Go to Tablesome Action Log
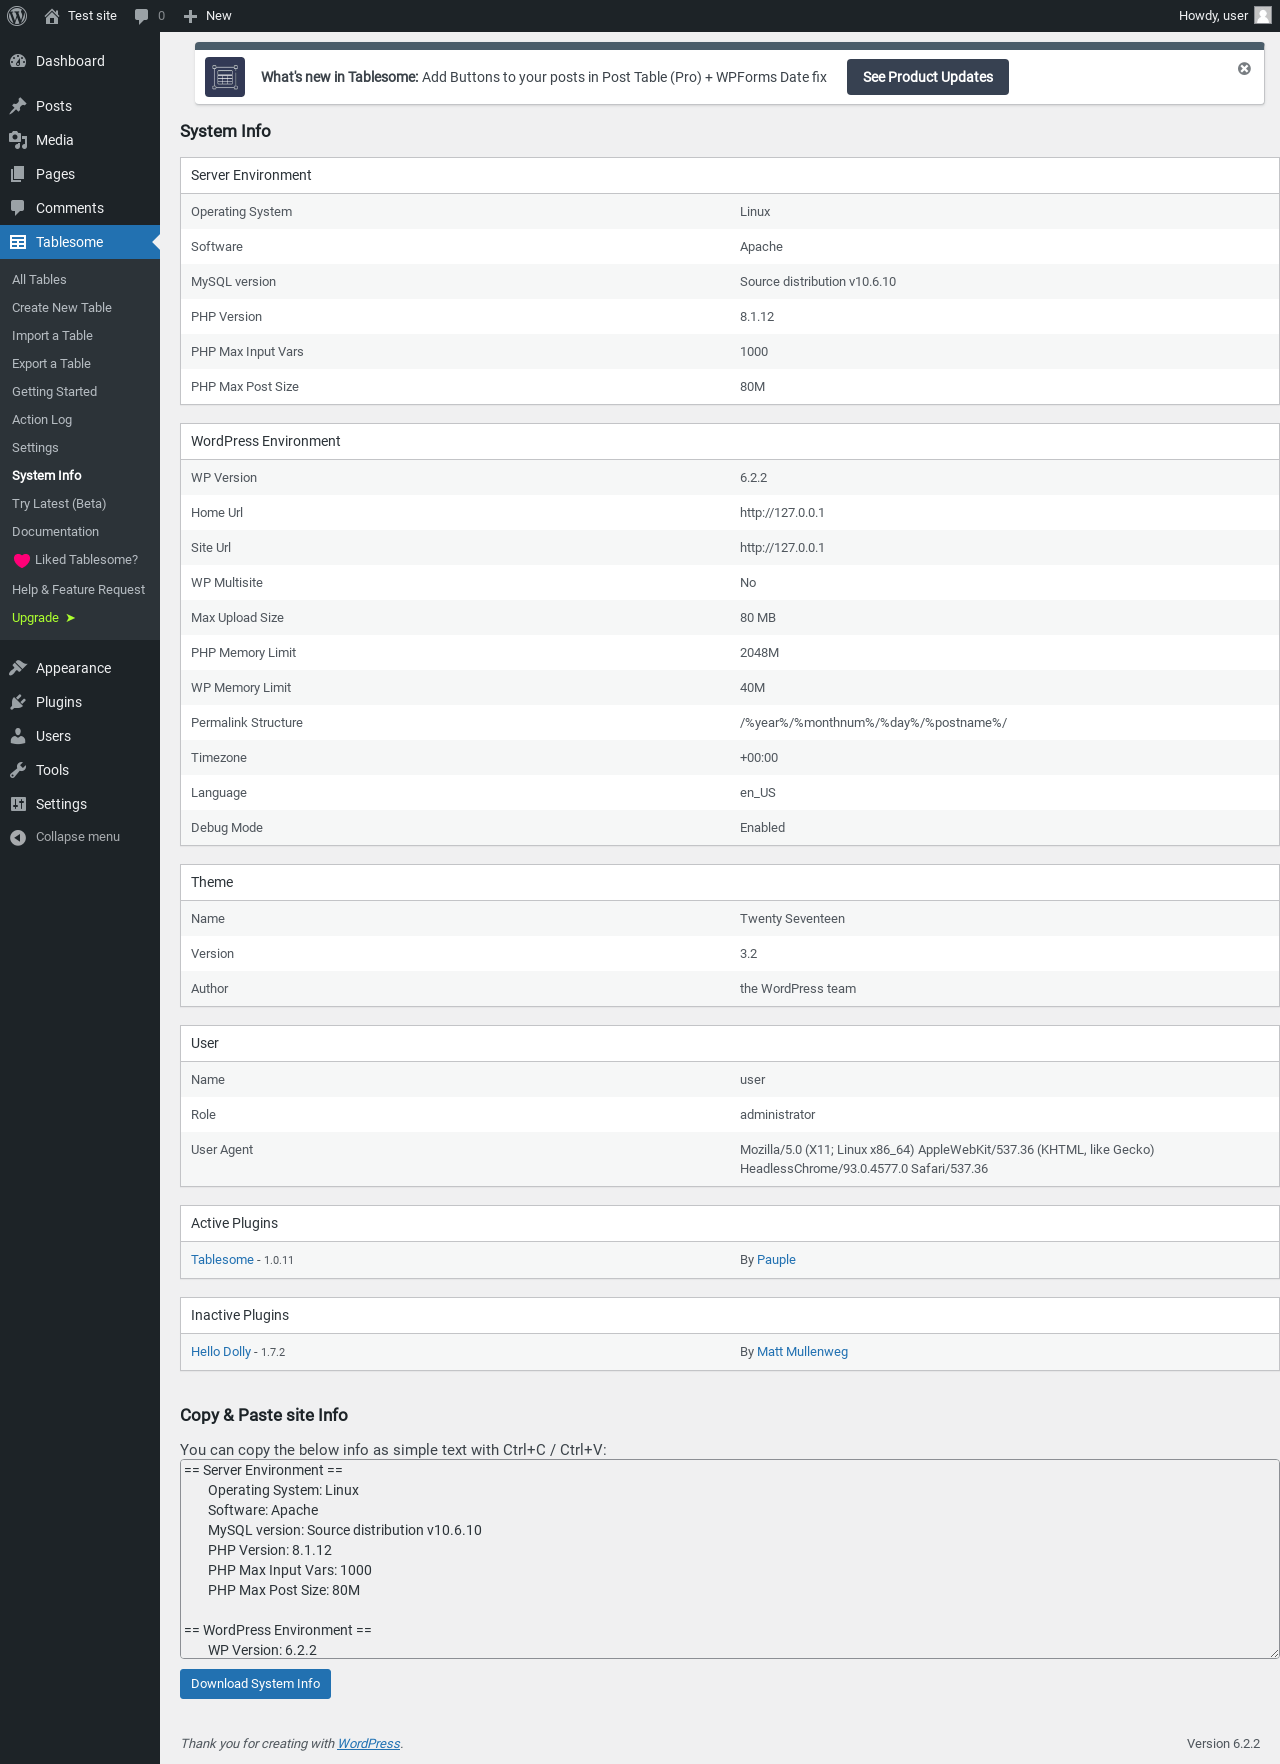The width and height of the screenshot is (1280, 1764). tap(42, 420)
